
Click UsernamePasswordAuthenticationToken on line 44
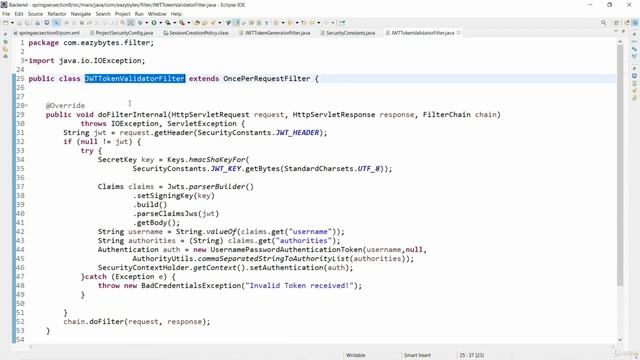pos(287,250)
